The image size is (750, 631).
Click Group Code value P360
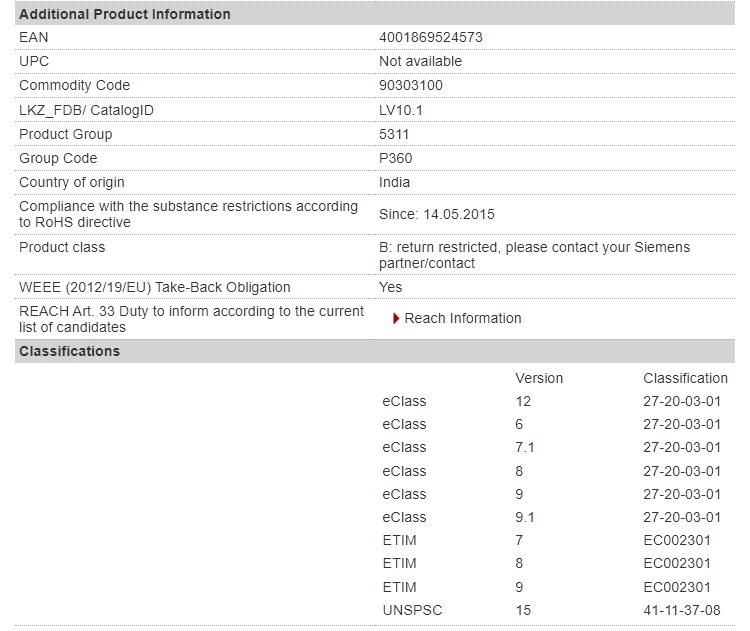(x=395, y=158)
